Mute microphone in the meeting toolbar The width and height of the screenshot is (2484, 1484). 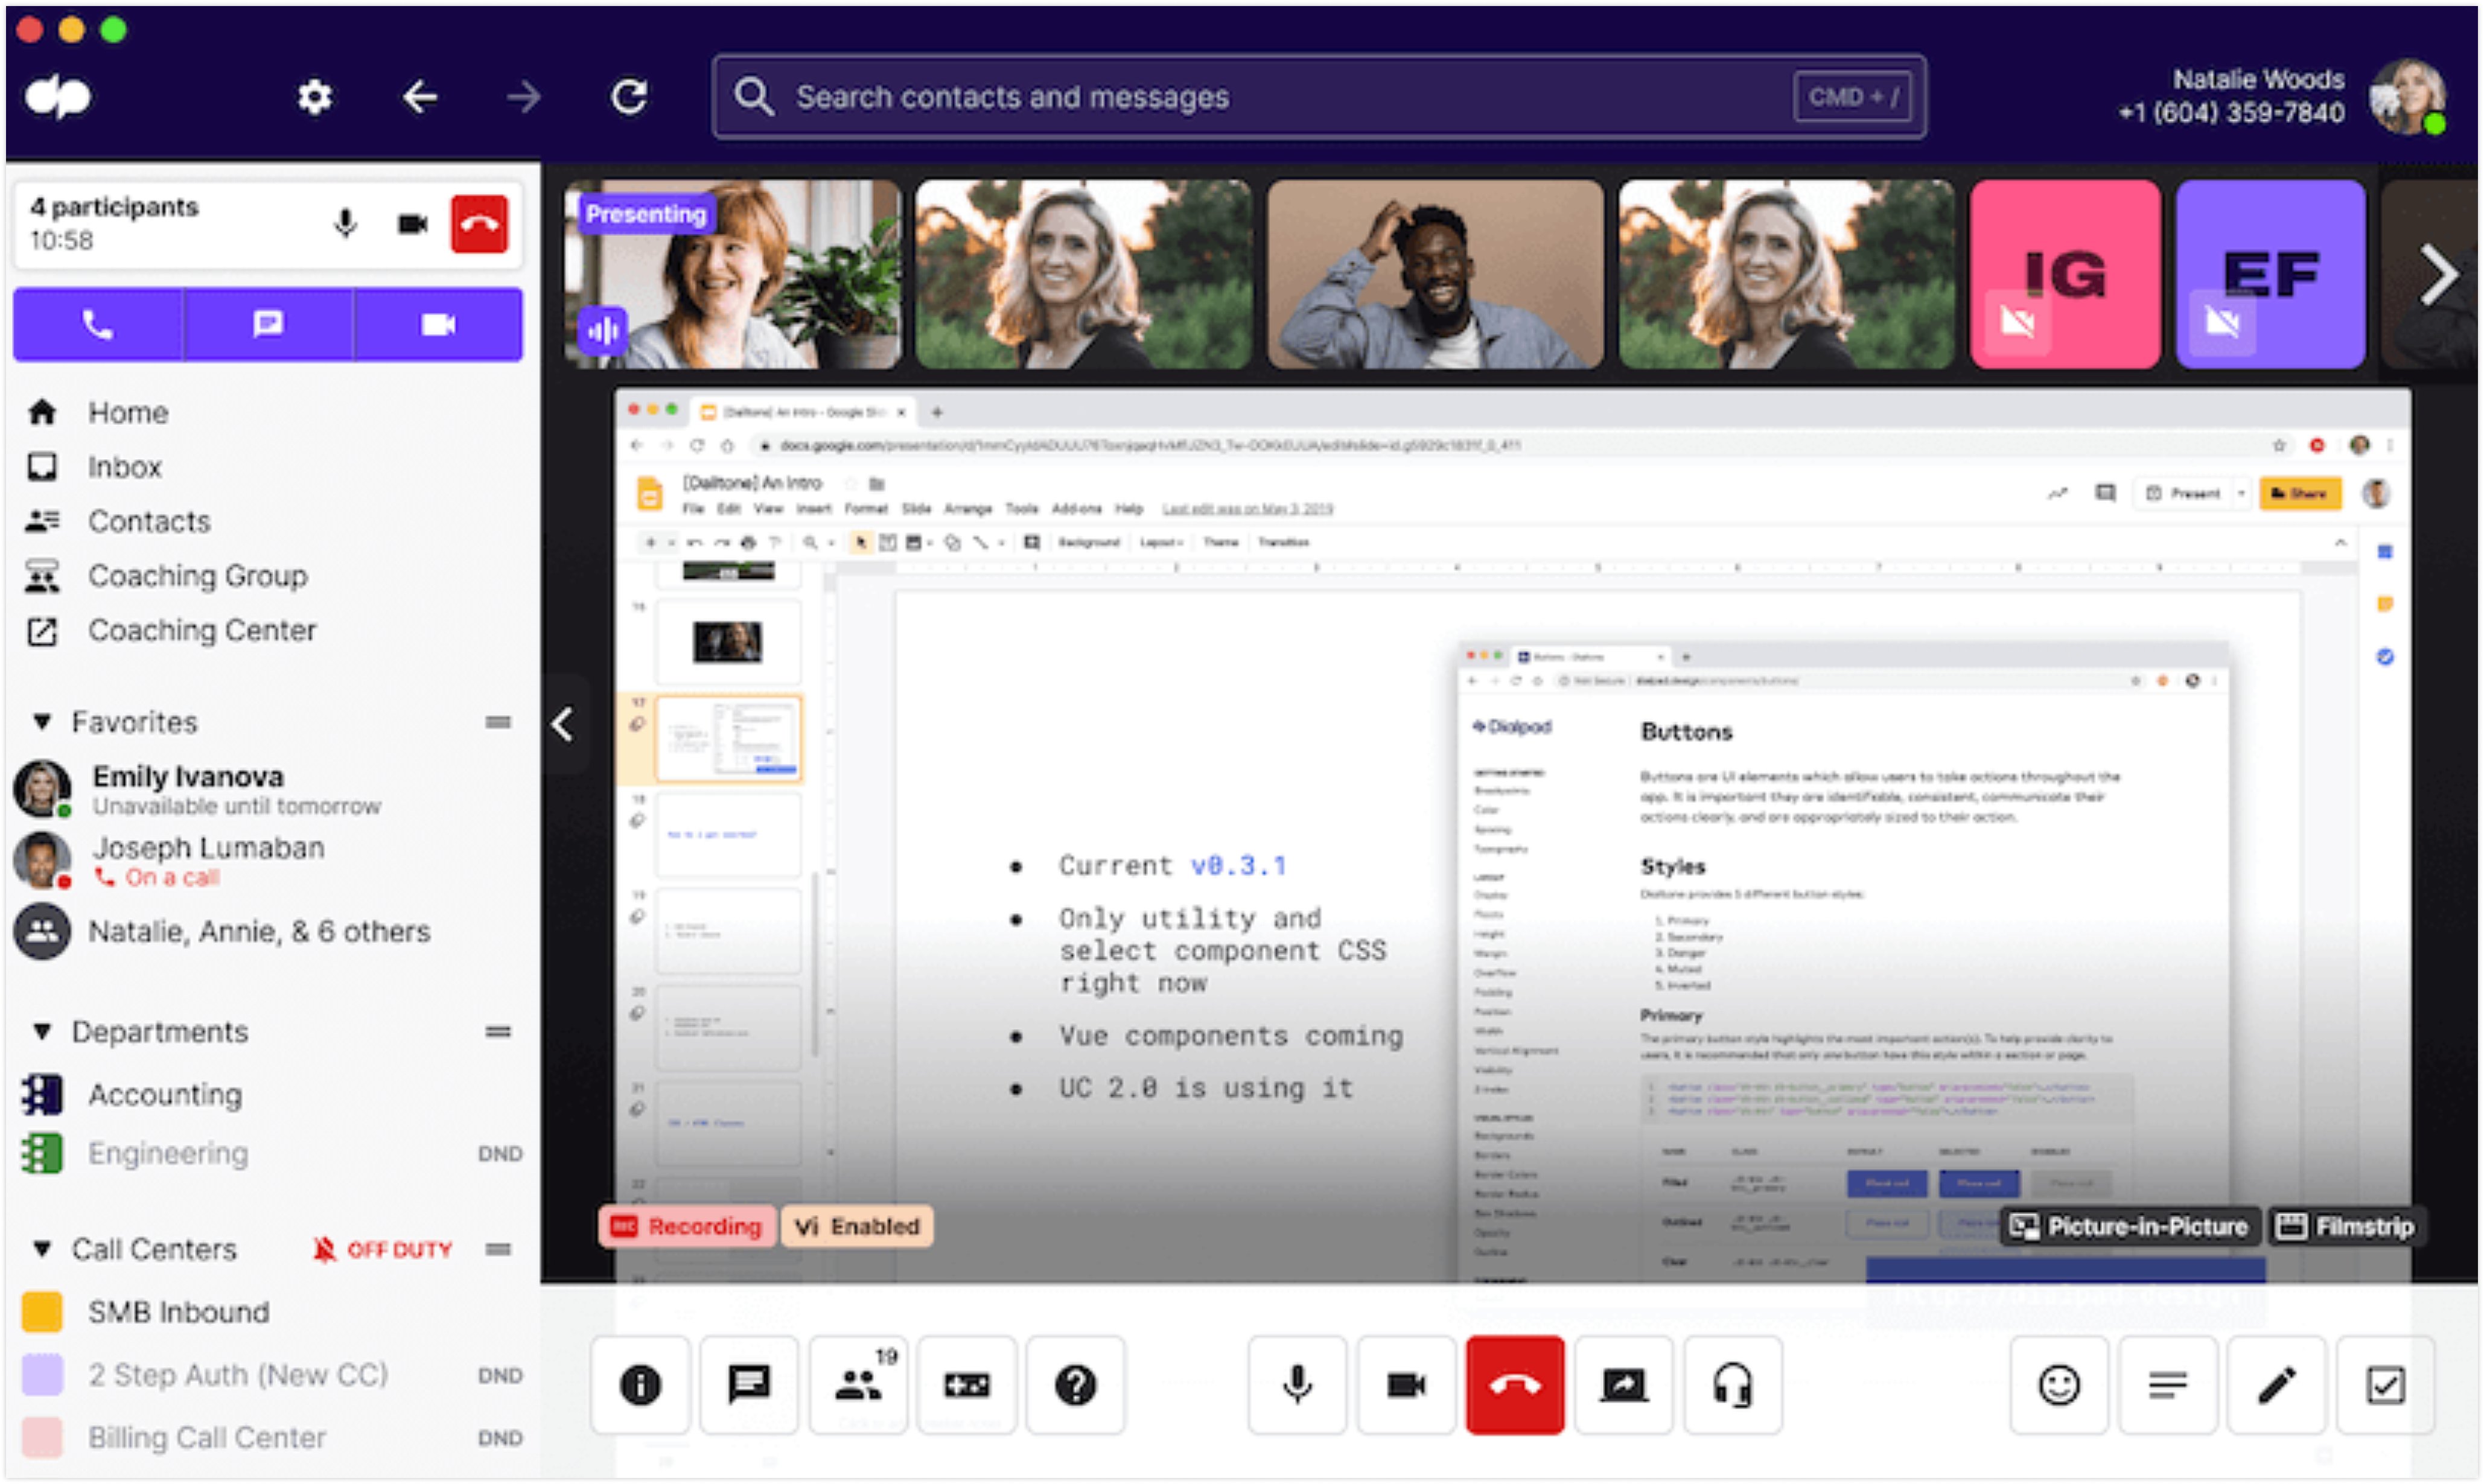coord(1297,1385)
